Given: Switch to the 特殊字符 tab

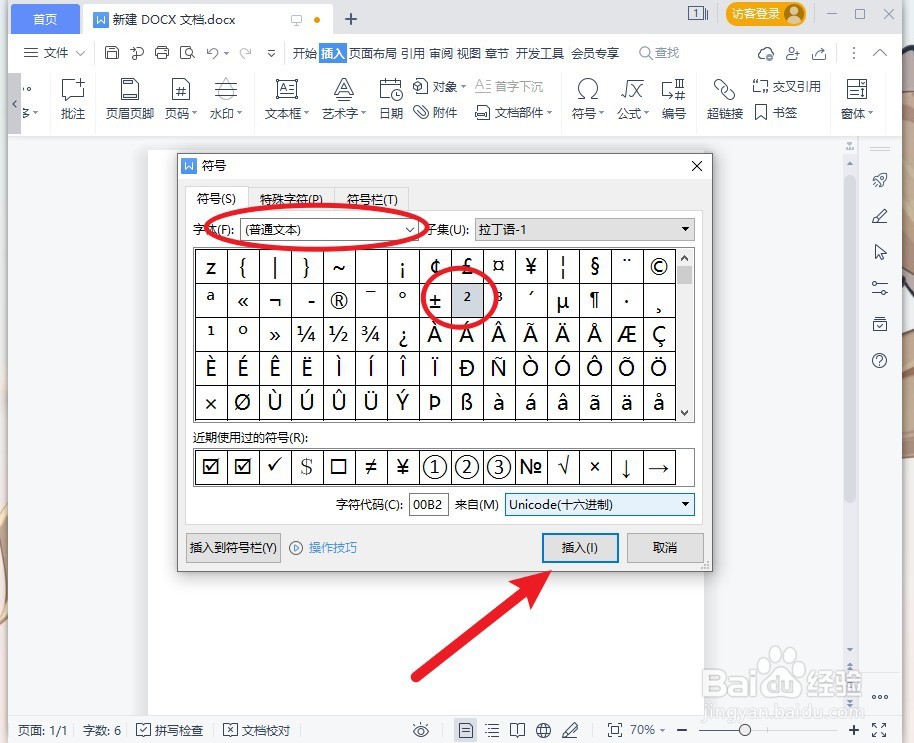Looking at the screenshot, I should click(290, 198).
